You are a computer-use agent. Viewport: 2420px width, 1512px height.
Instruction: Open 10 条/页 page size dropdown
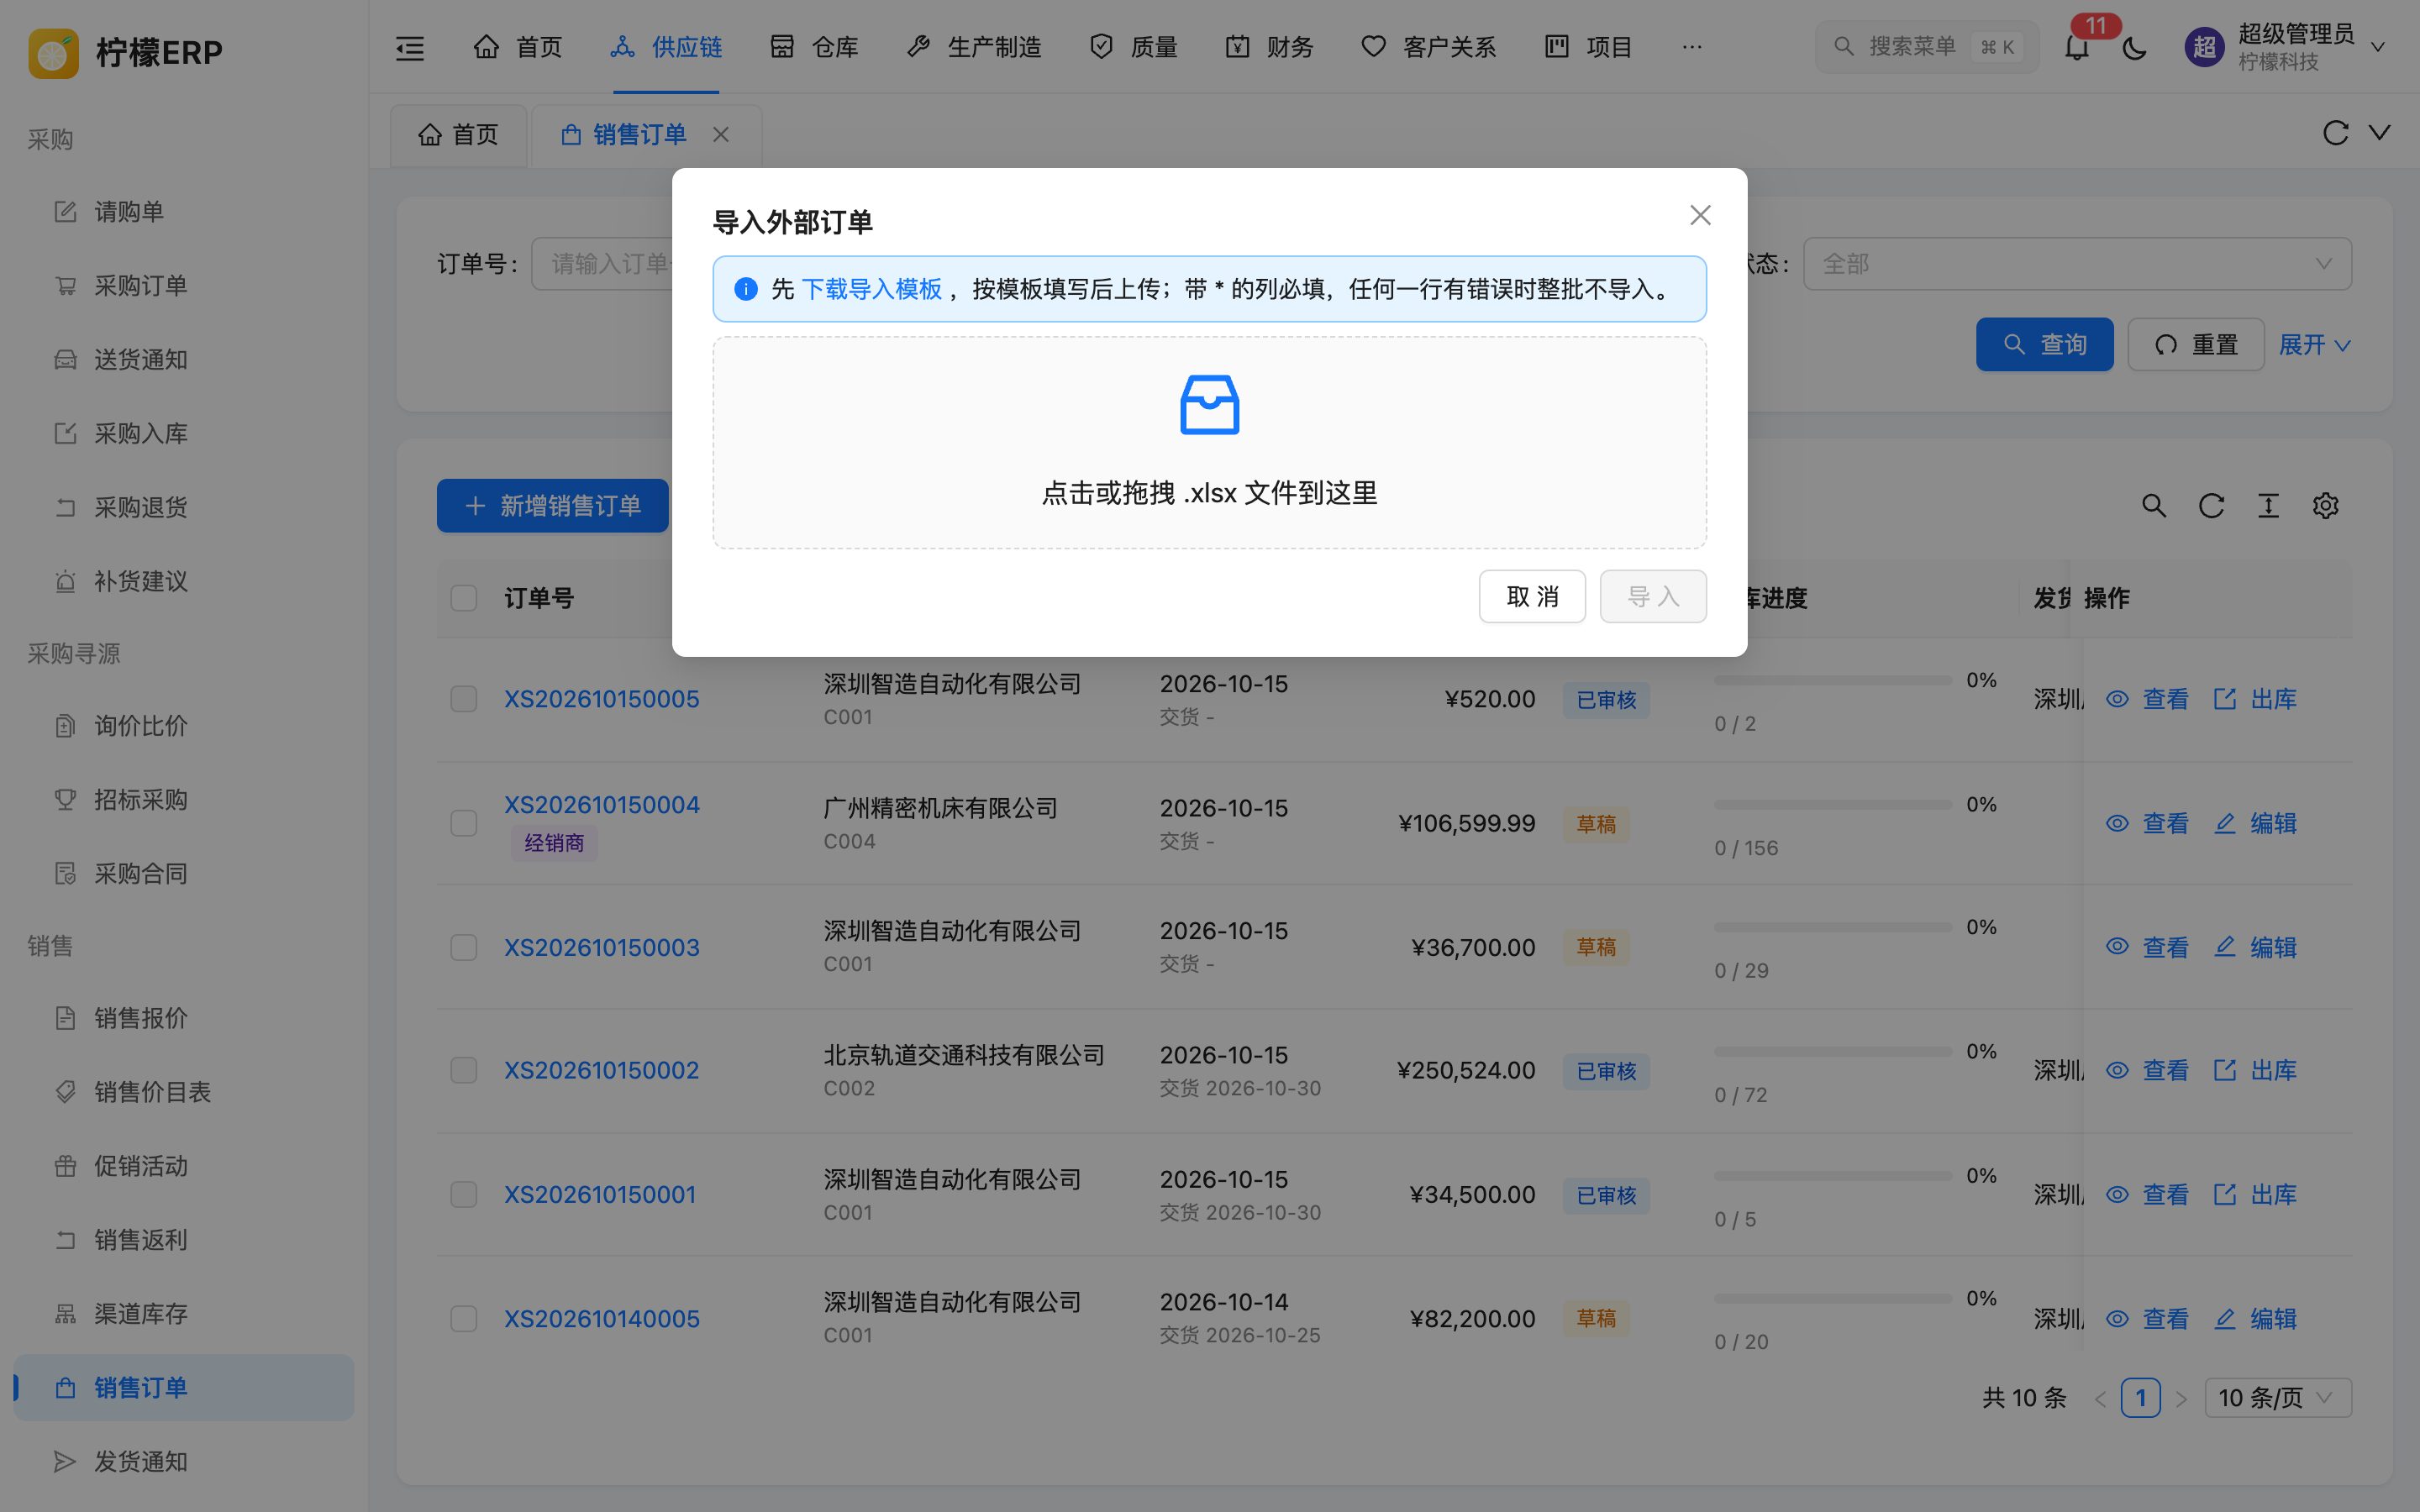click(2277, 1398)
